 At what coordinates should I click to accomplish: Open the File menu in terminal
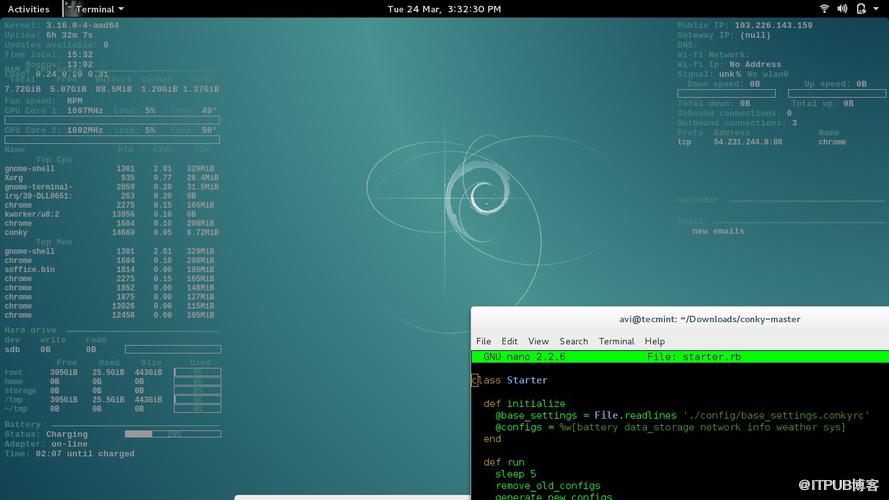484,341
